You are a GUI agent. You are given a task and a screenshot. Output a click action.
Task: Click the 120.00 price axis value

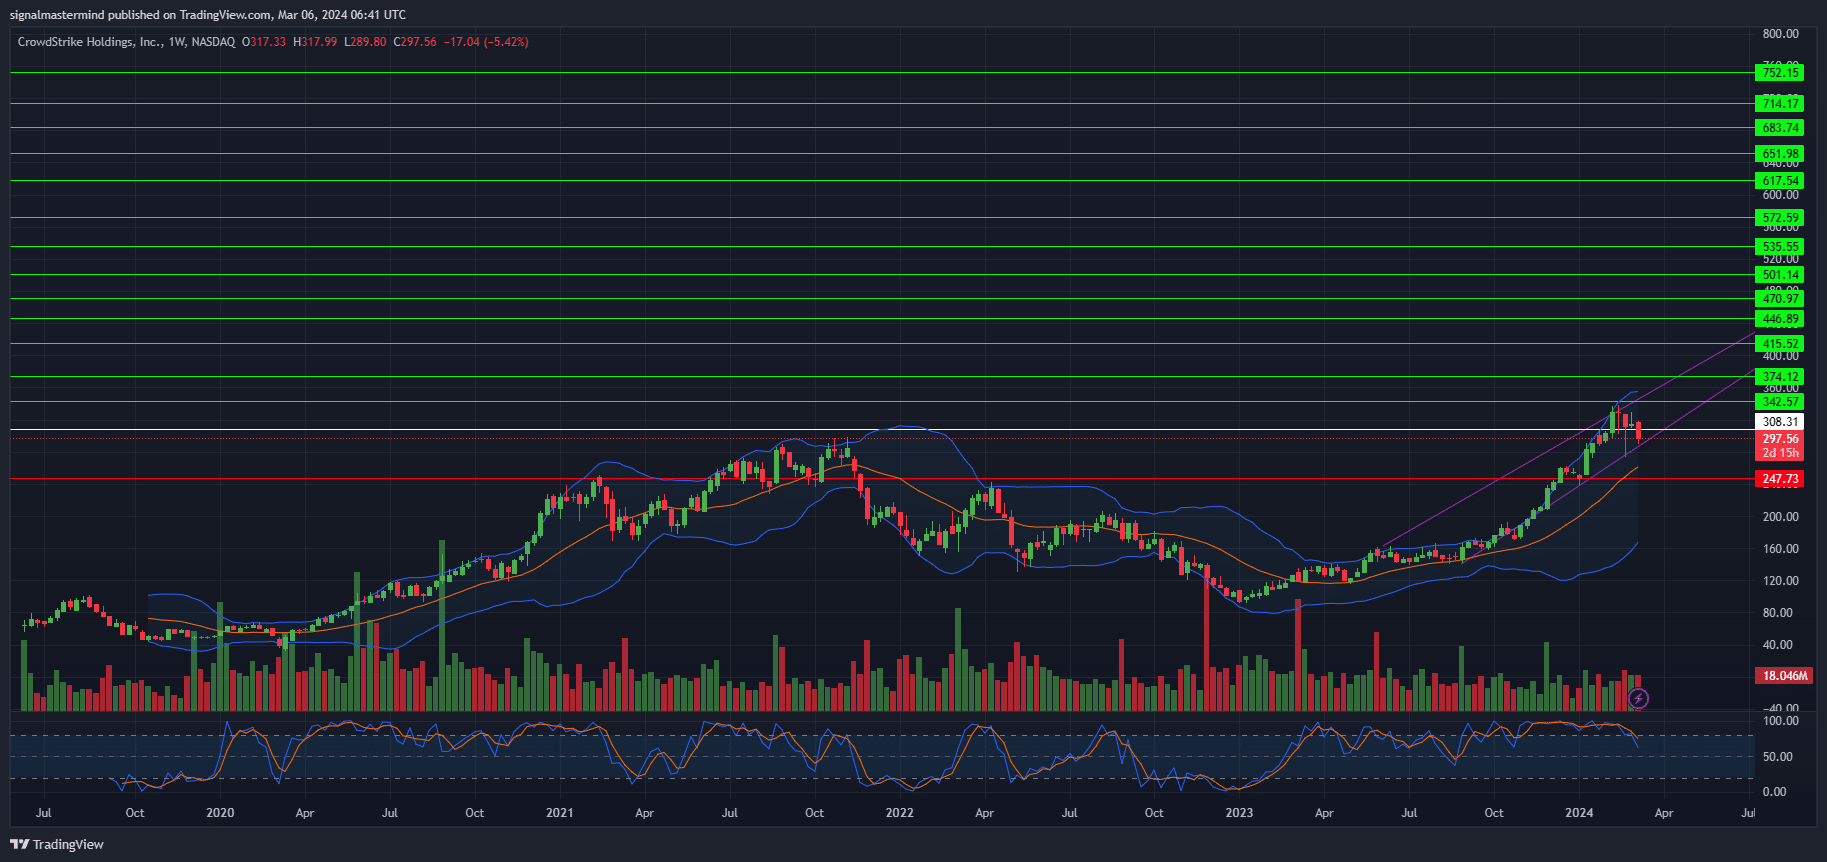coord(1780,581)
